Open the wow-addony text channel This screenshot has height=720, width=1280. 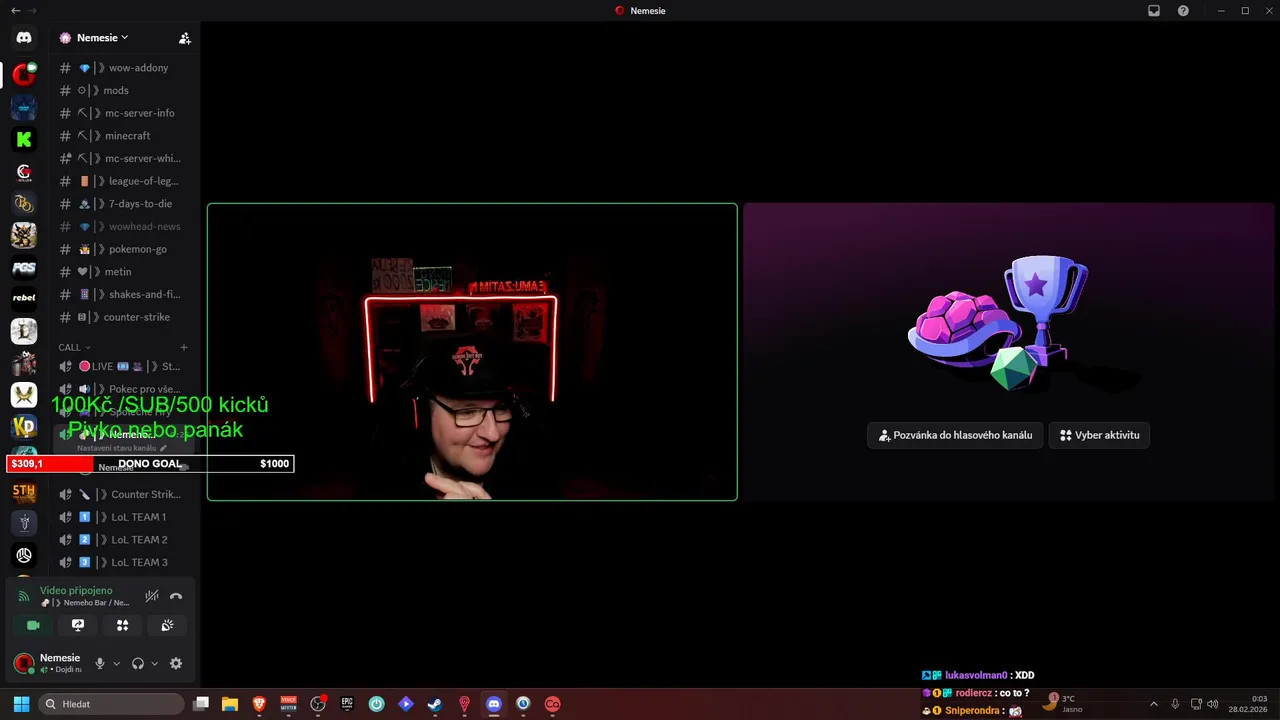[x=124, y=68]
